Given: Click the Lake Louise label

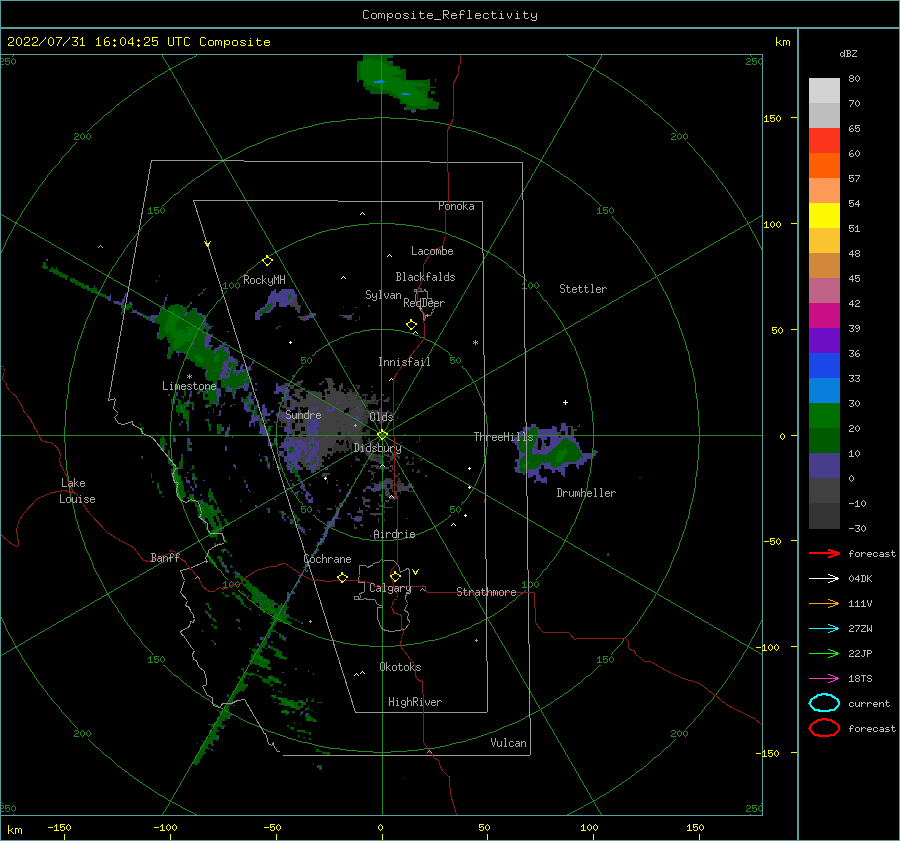Looking at the screenshot, I should (77, 491).
